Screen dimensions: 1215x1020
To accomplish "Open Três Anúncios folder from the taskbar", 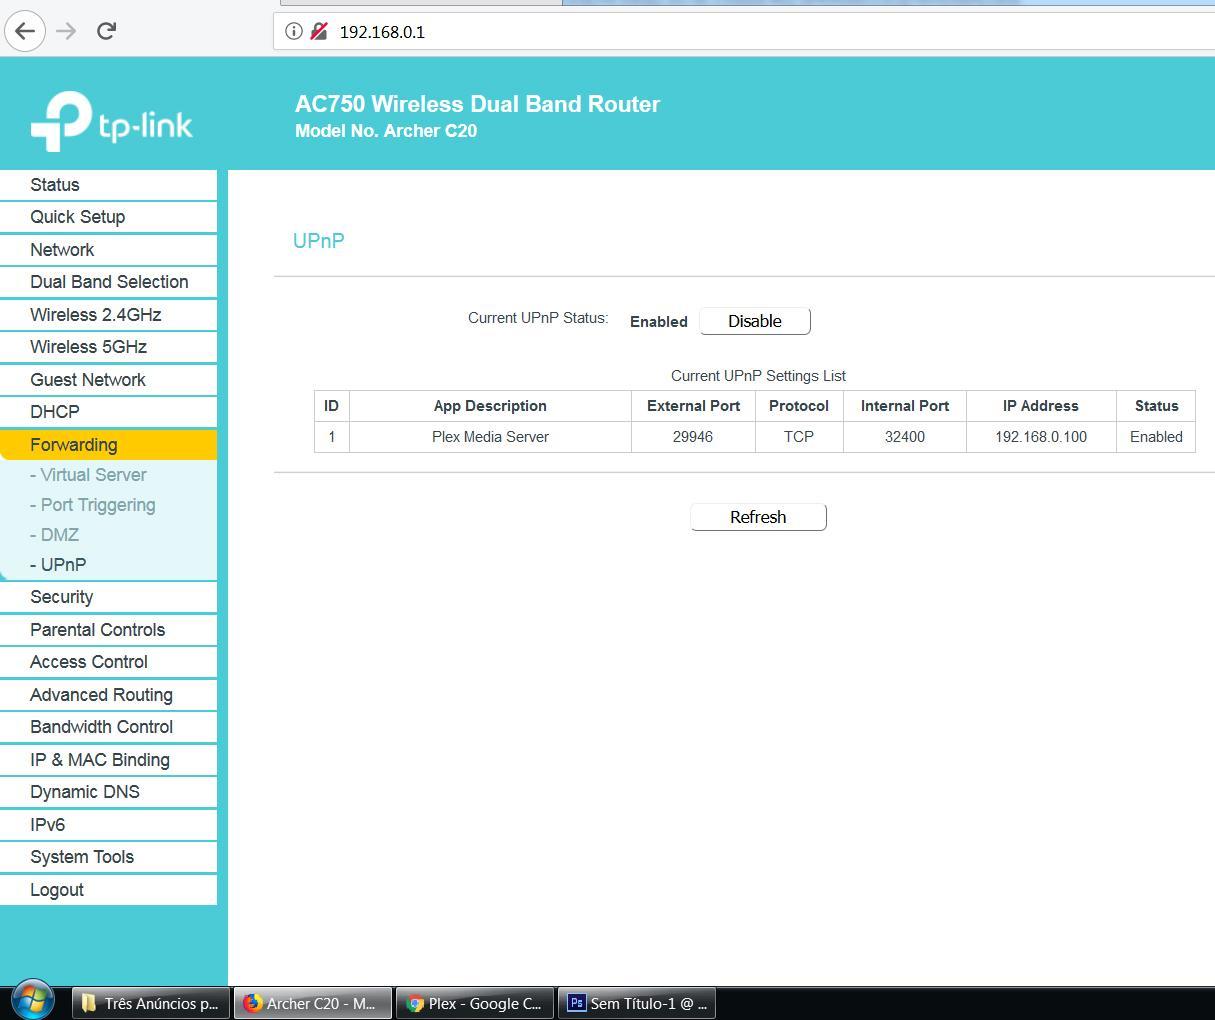I will (x=150, y=1003).
